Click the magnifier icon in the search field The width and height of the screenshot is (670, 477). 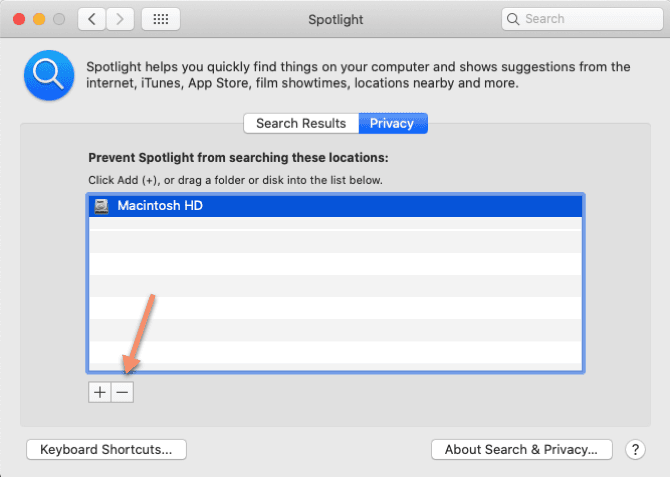click(513, 19)
